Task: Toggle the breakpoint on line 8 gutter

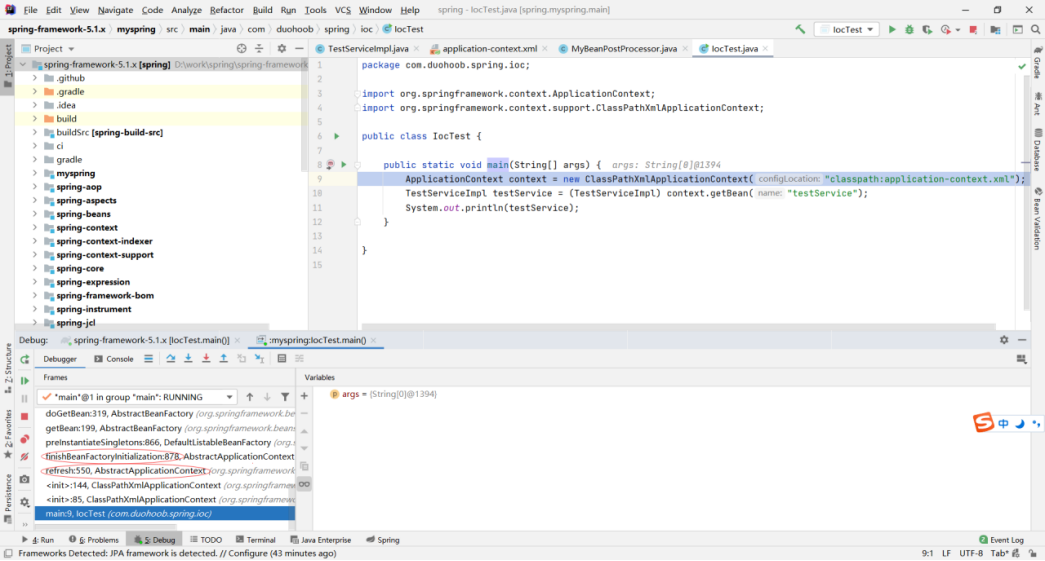Action: tap(330, 165)
